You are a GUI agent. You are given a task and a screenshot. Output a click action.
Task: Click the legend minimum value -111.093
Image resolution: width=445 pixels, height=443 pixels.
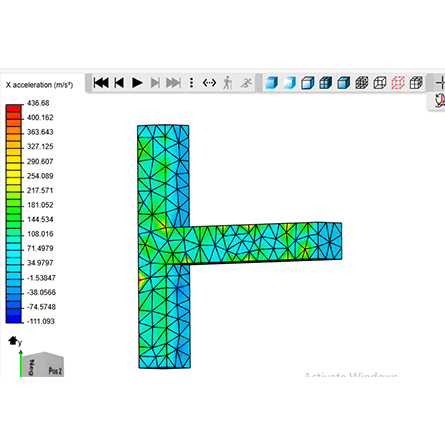click(x=41, y=321)
